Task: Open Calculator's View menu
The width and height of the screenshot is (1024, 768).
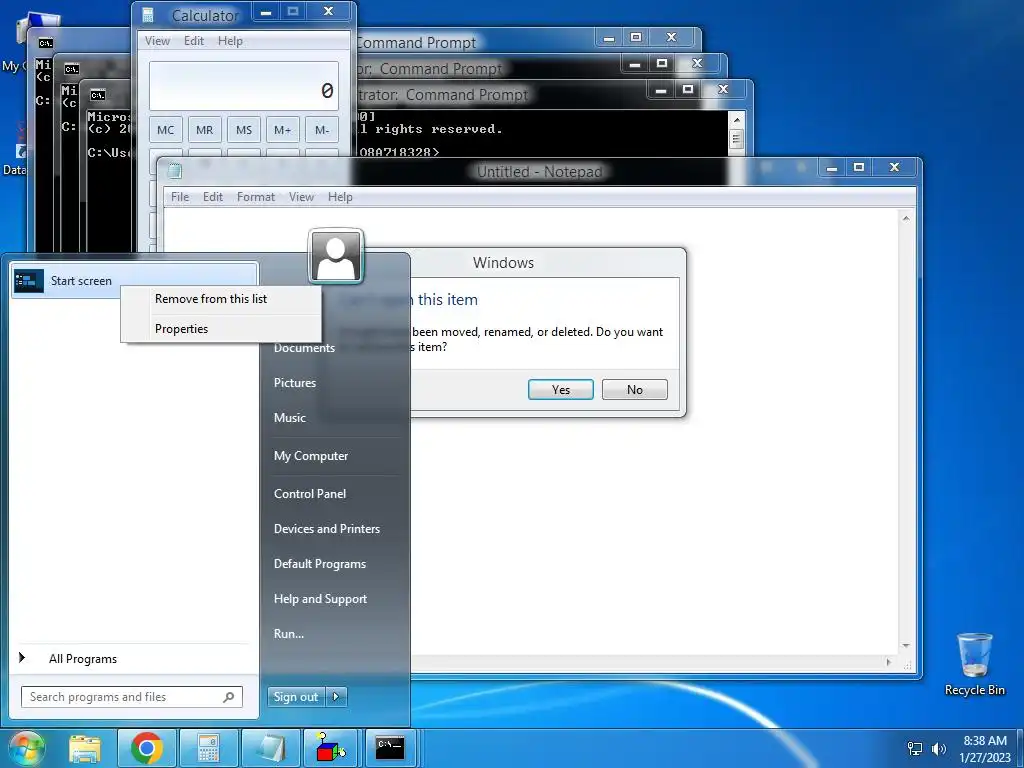Action: pos(157,40)
